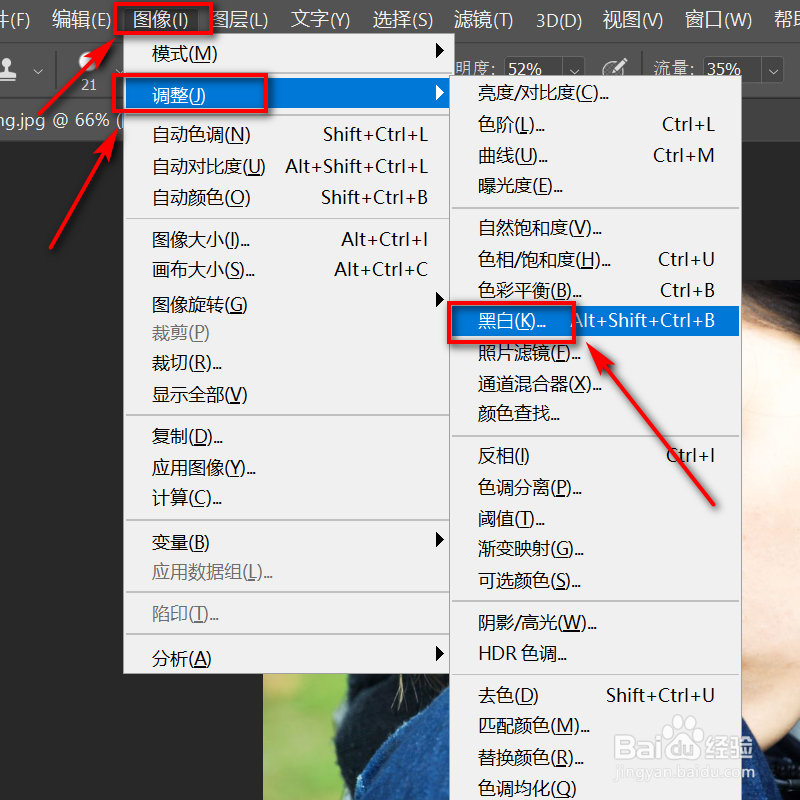The width and height of the screenshot is (800, 800).
Task: Select 黑白(K) adjustment
Action: coord(595,321)
